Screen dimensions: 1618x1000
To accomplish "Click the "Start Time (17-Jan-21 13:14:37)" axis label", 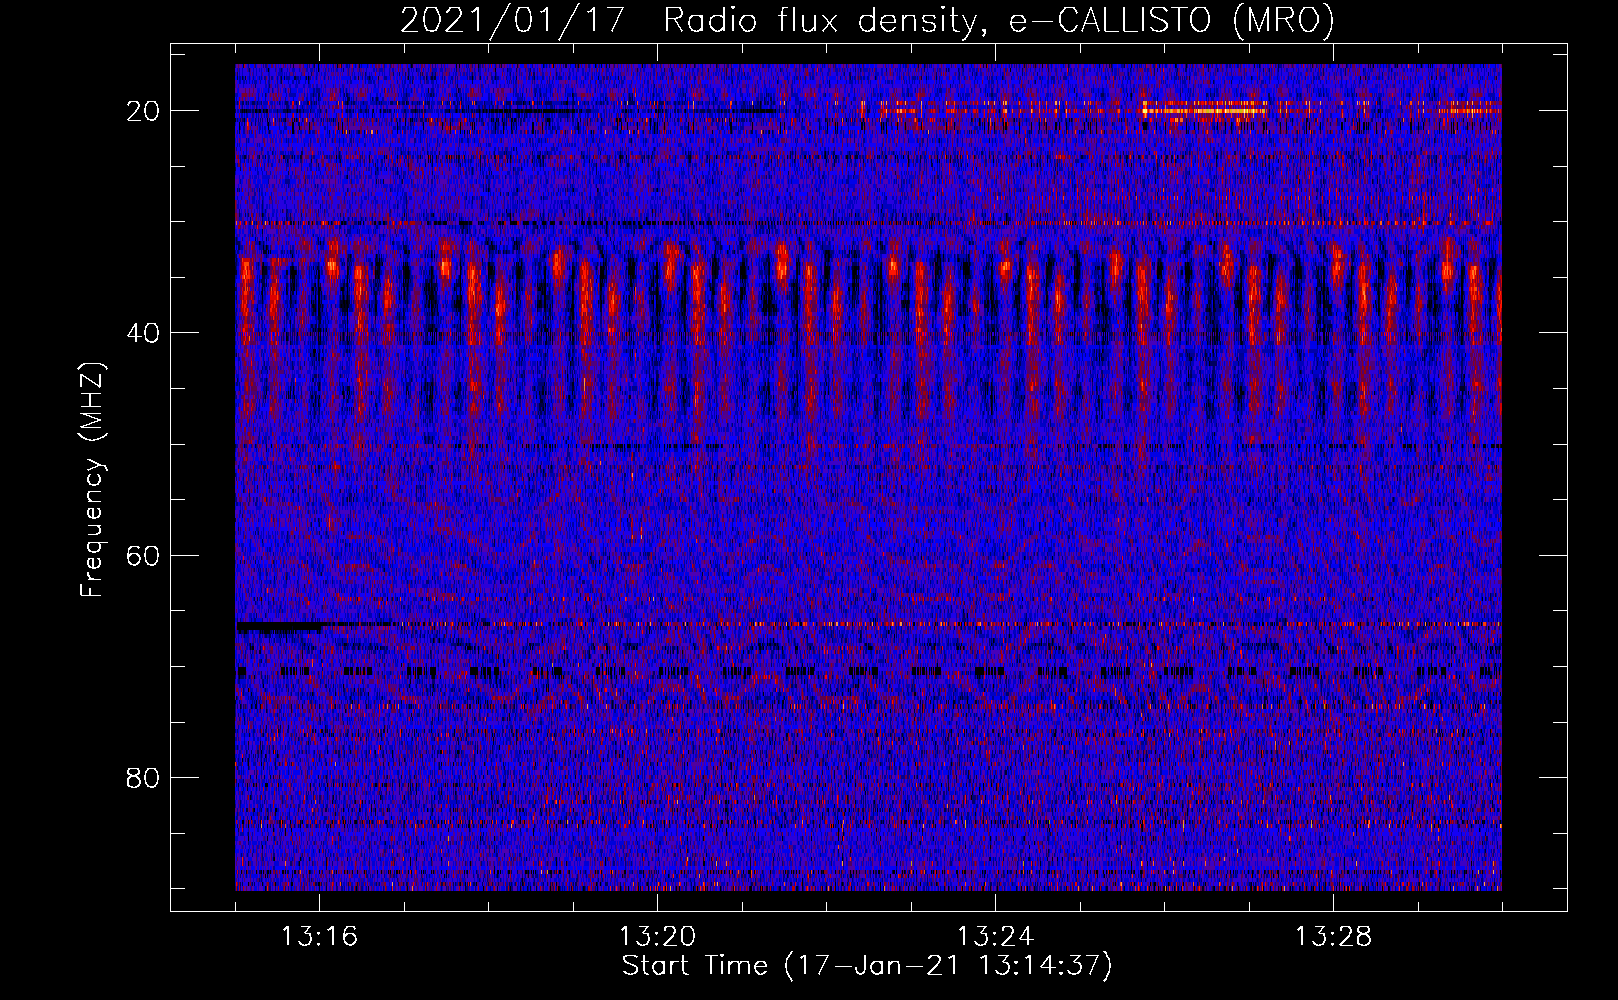I will click(867, 966).
